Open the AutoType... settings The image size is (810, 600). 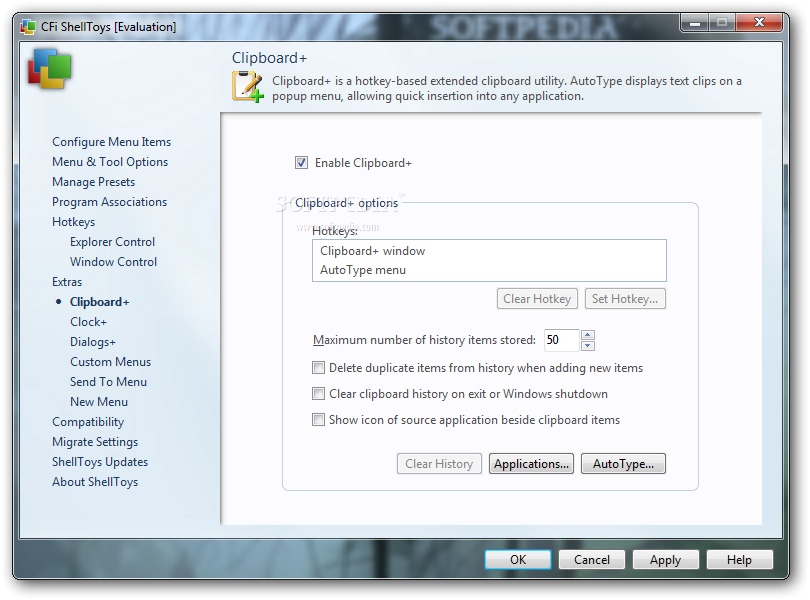pyautogui.click(x=623, y=464)
